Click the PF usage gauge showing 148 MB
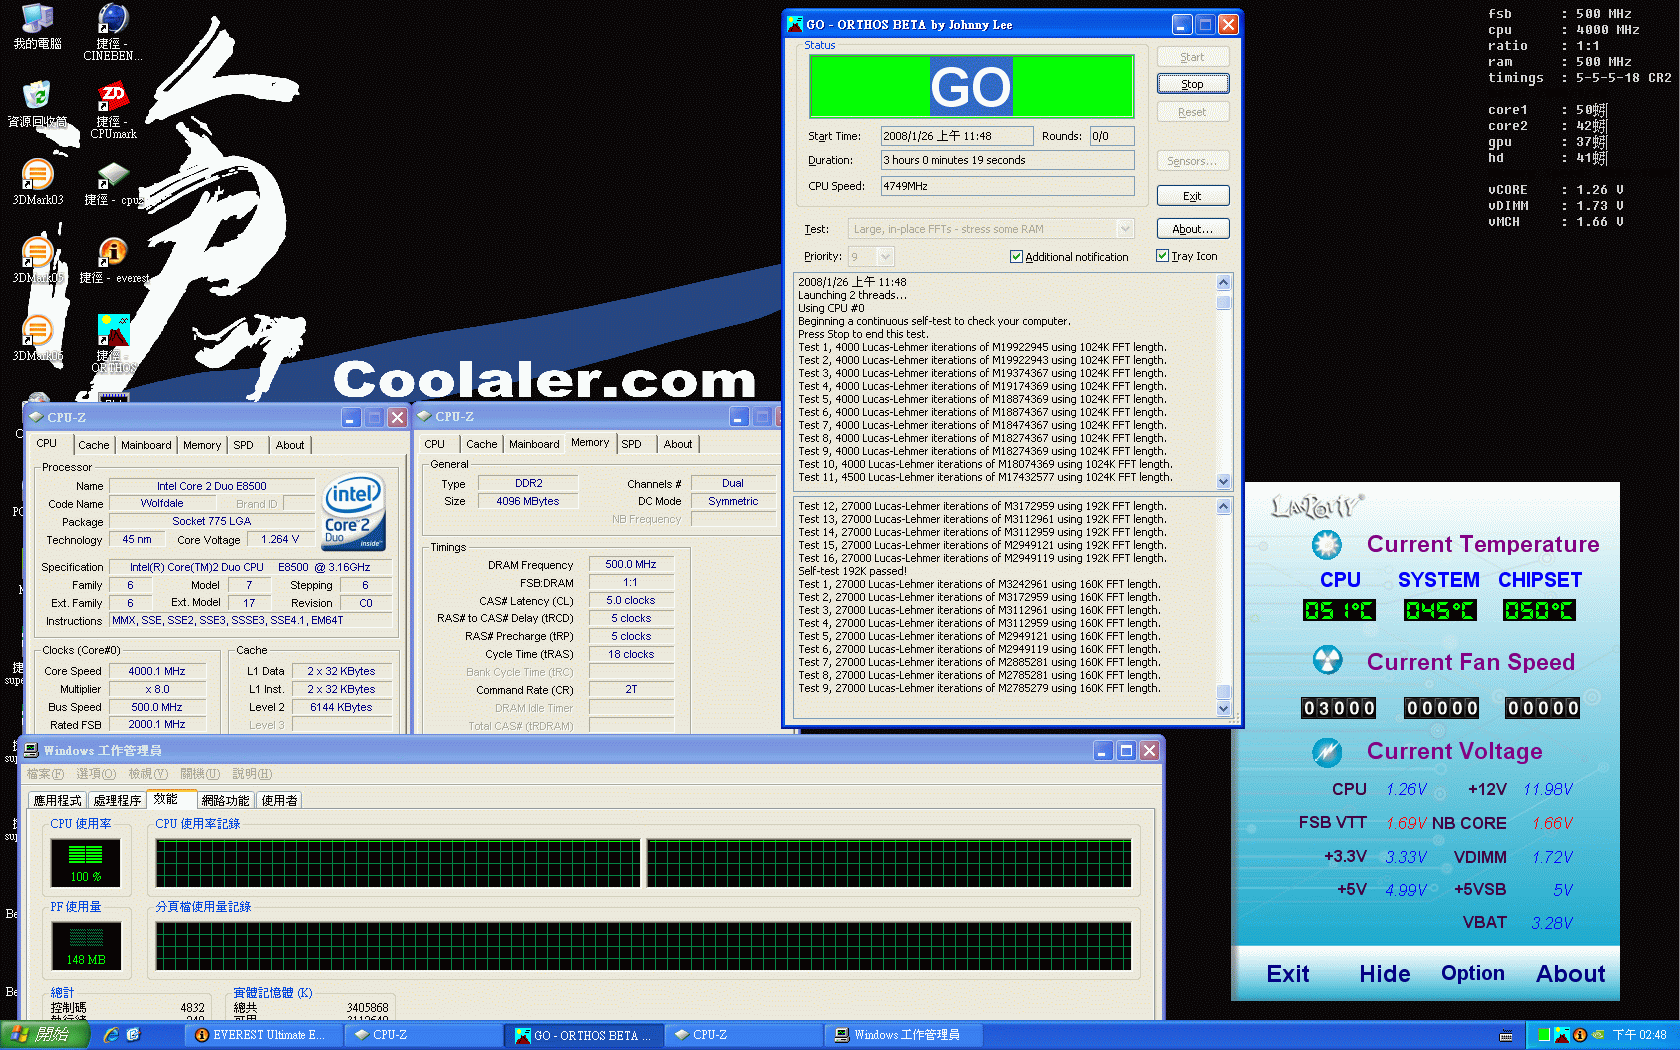Image resolution: width=1680 pixels, height=1050 pixels. coord(86,946)
